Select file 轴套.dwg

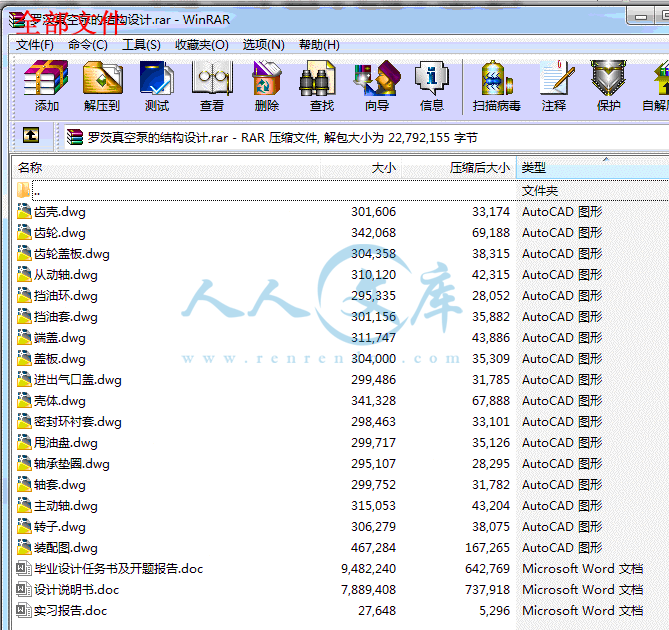tap(60, 485)
